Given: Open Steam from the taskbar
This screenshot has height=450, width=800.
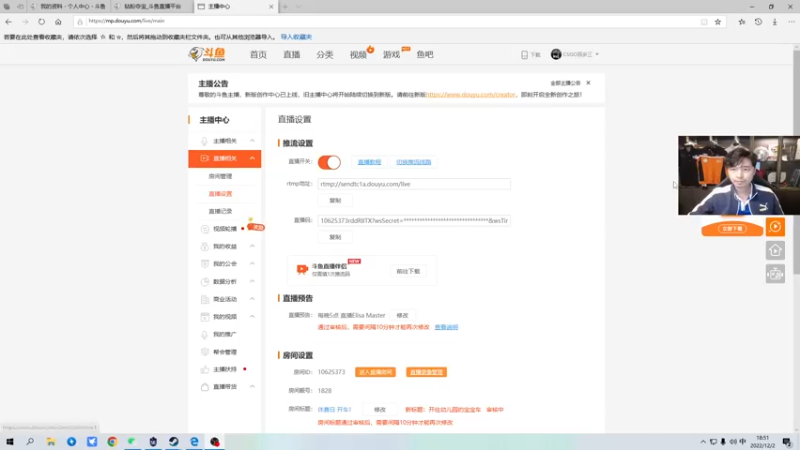Looking at the screenshot, I should pyautogui.click(x=173, y=442).
